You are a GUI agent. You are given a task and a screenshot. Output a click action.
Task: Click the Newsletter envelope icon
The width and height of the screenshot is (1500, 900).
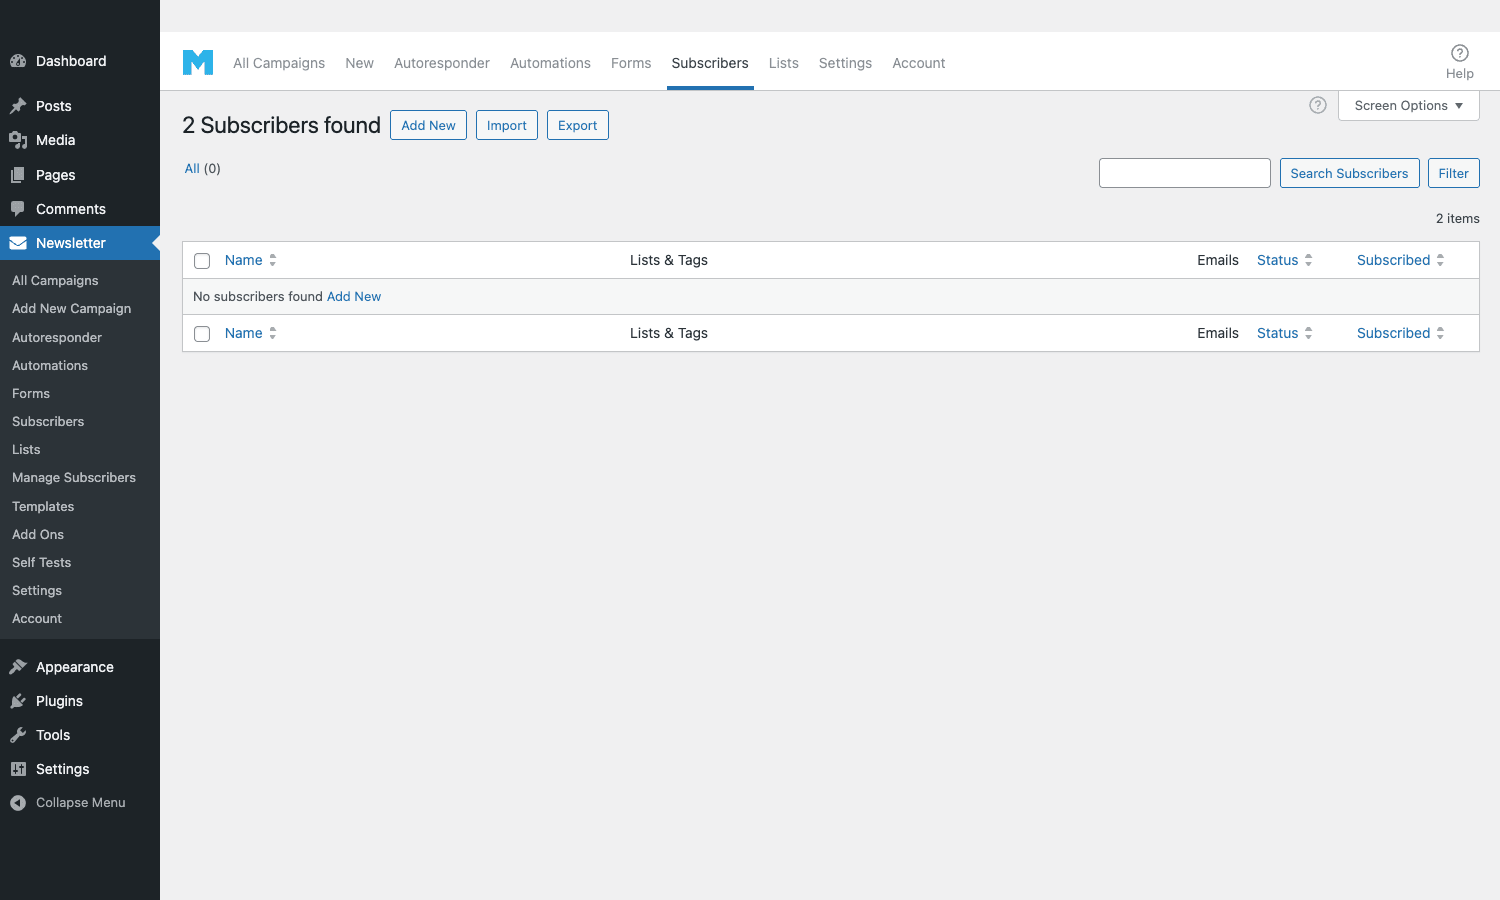click(x=18, y=243)
